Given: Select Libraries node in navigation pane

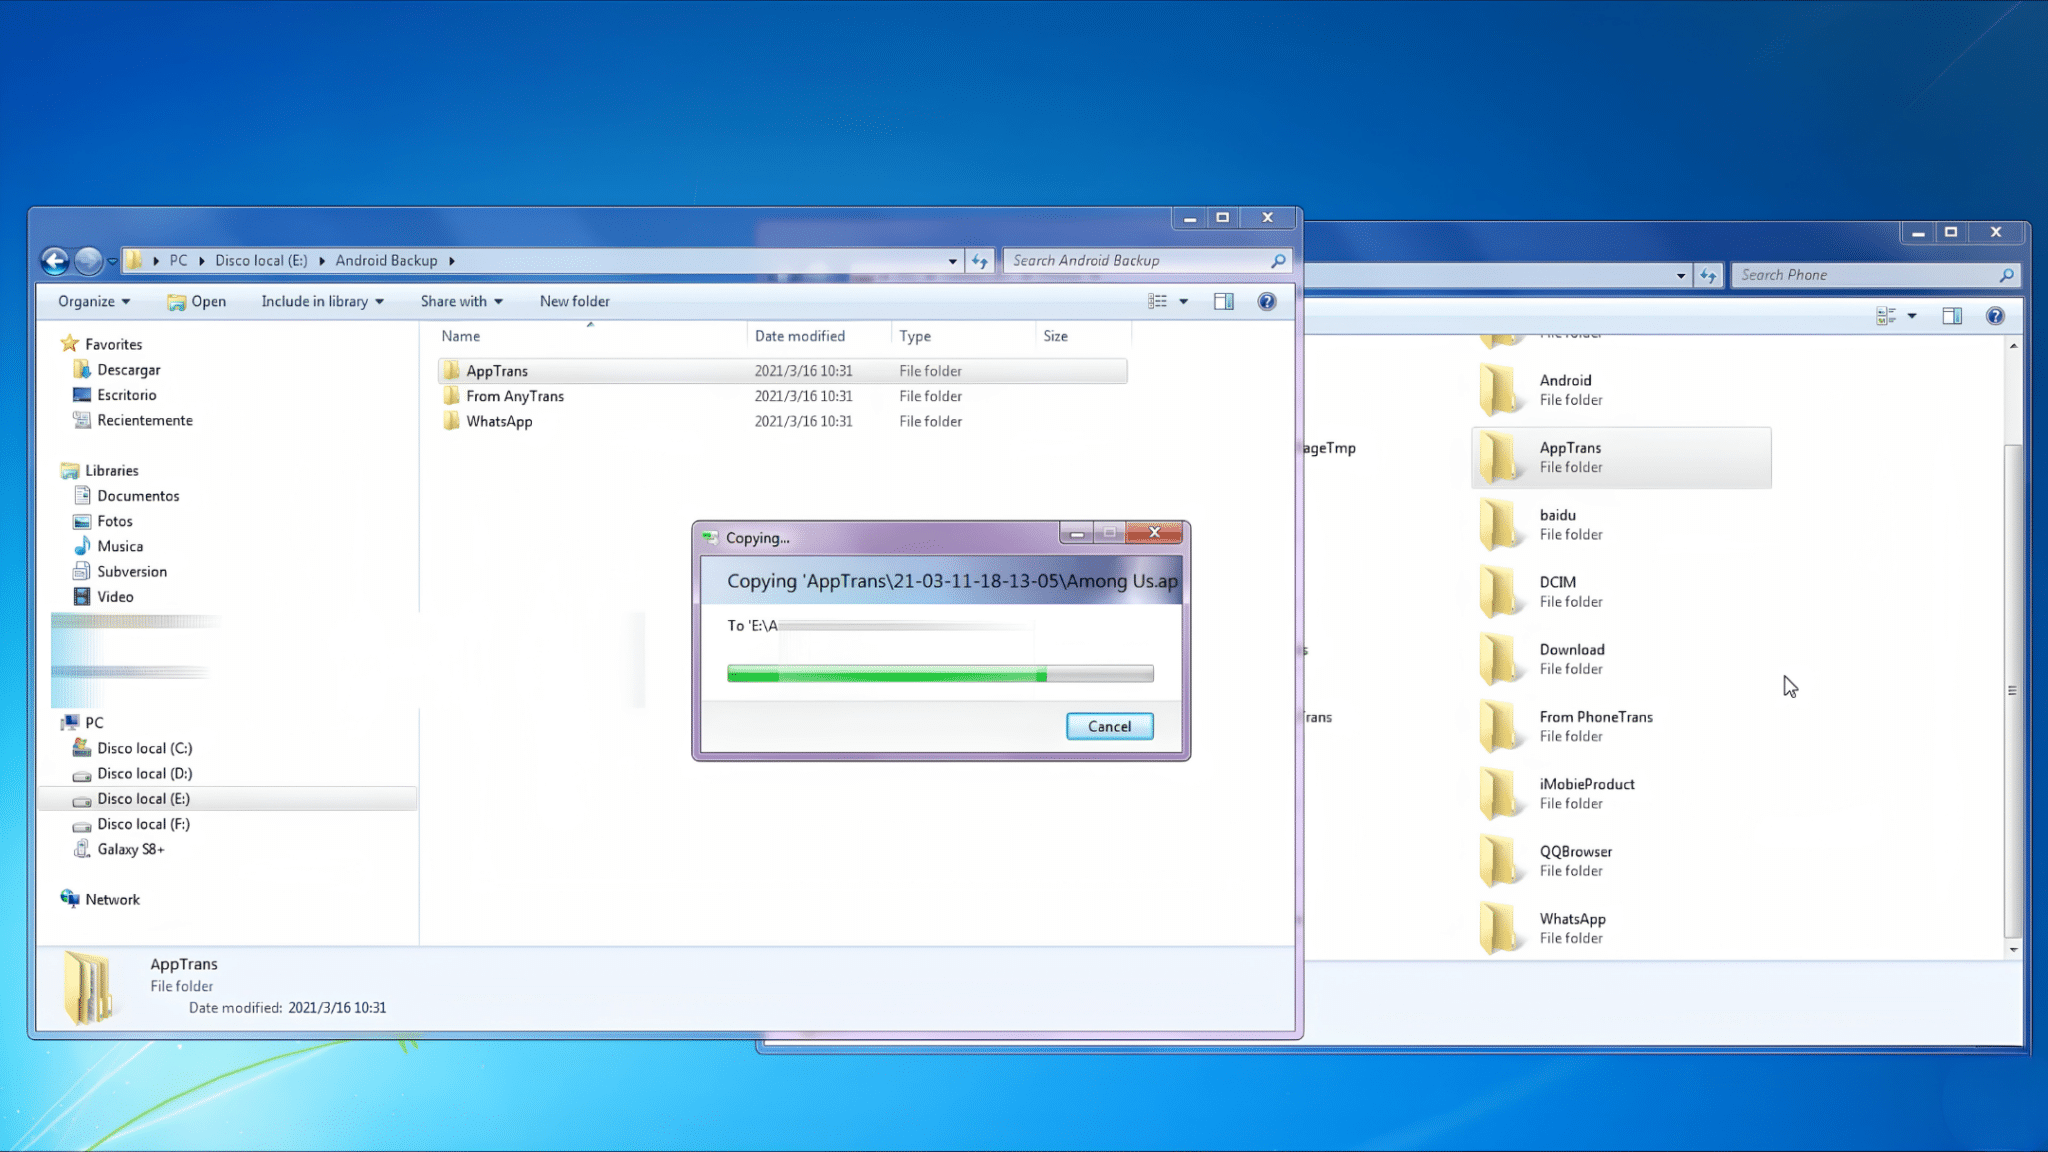Looking at the screenshot, I should pos(111,470).
